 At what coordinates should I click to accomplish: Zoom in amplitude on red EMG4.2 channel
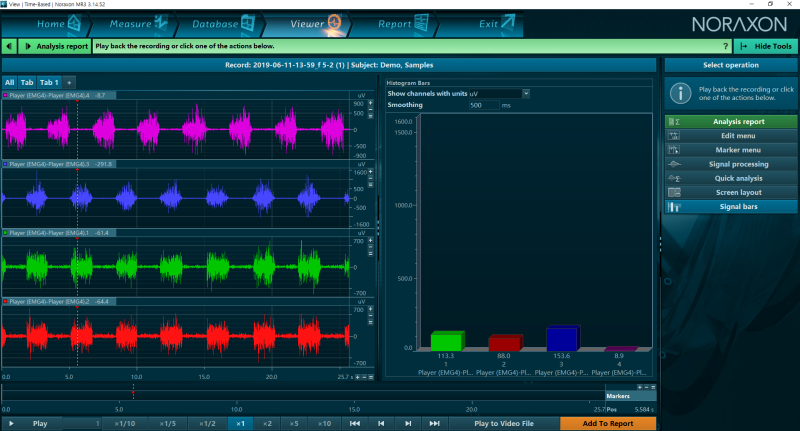(370, 310)
